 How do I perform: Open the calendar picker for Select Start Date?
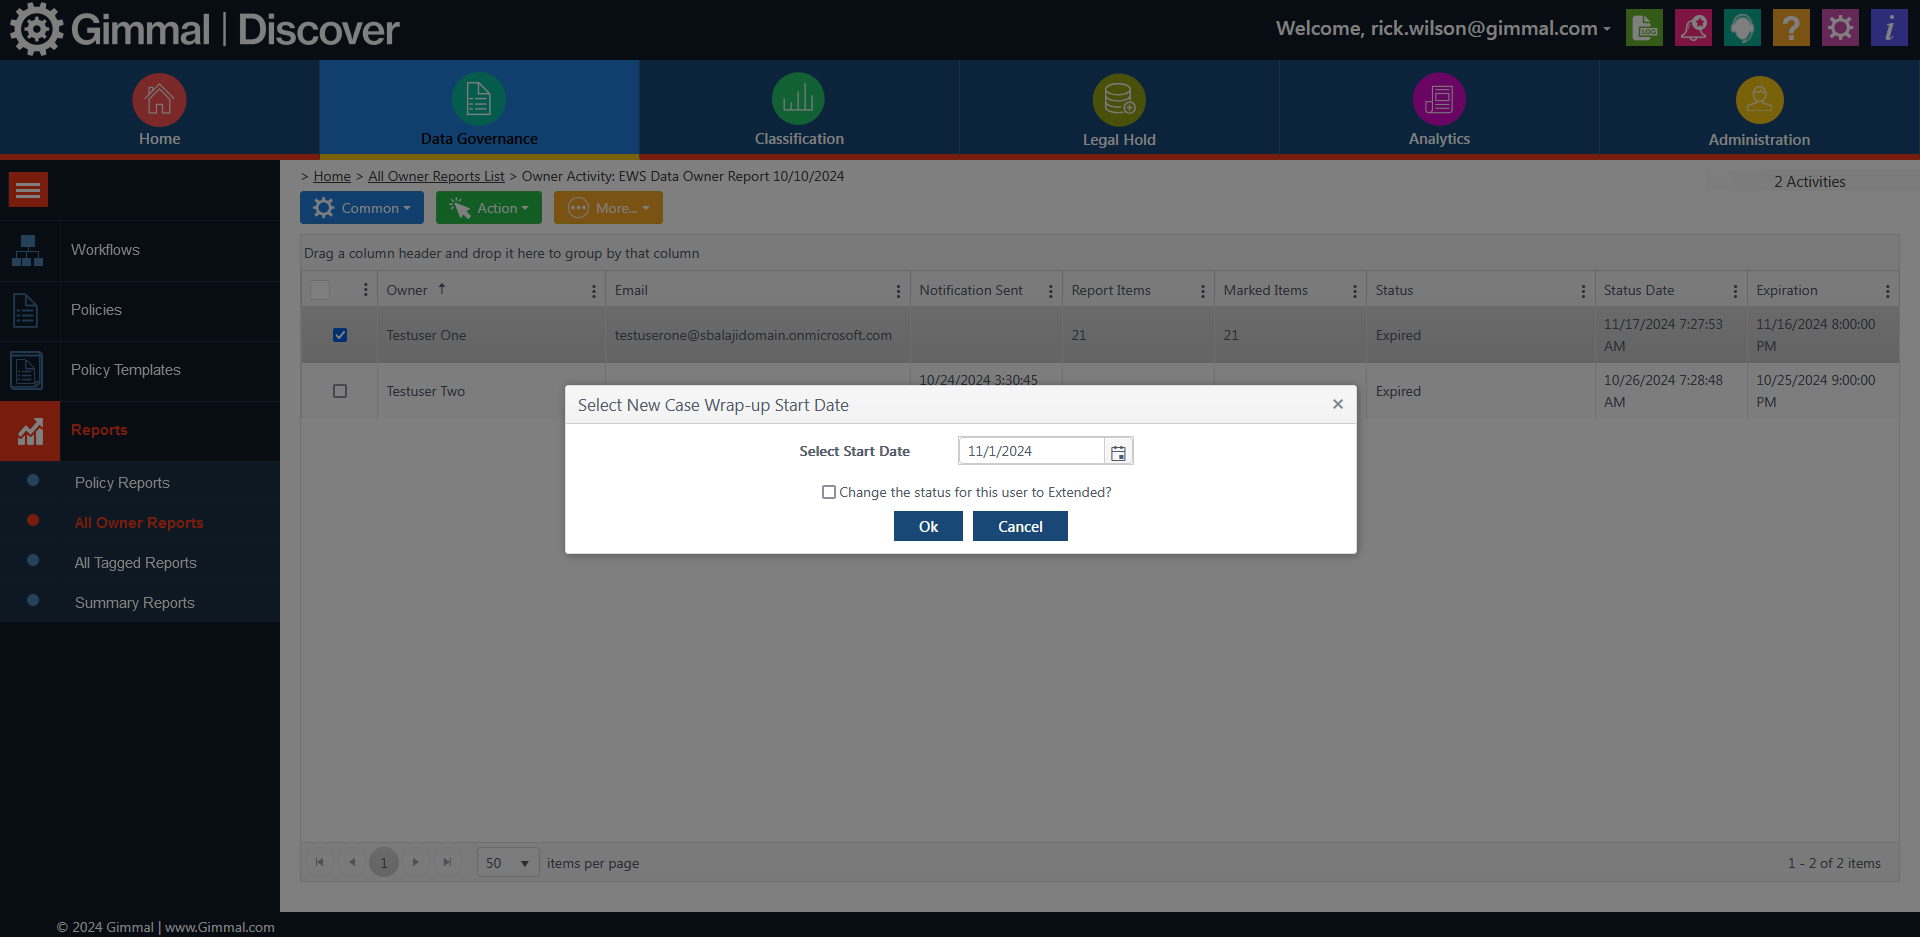[1118, 451]
